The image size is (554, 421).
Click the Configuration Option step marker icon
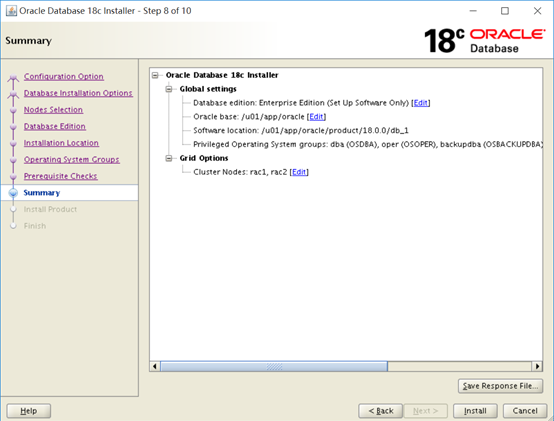pyautogui.click(x=13, y=77)
